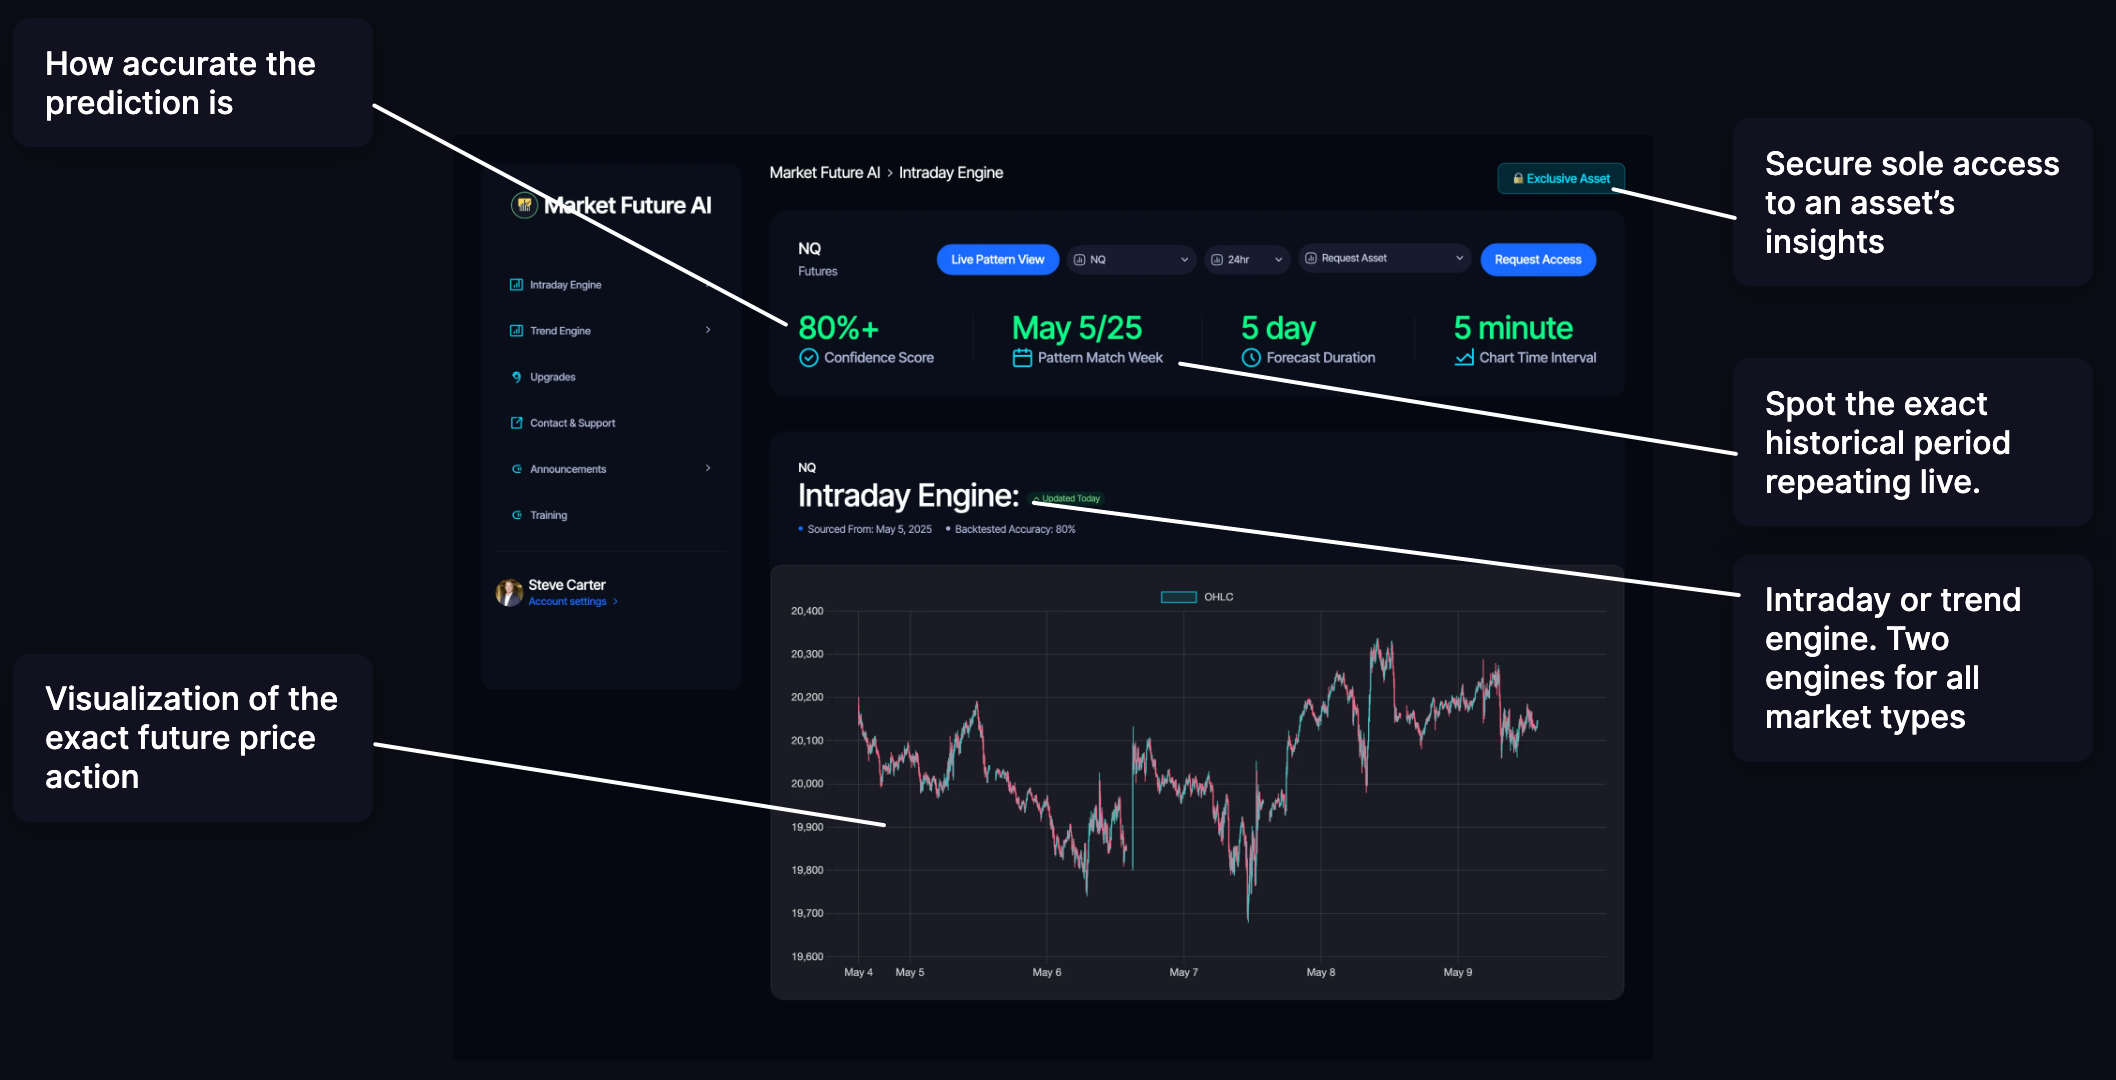Image resolution: width=2116 pixels, height=1080 pixels.
Task: Select Intraday Engine in the breadcrumb
Action: click(x=951, y=172)
